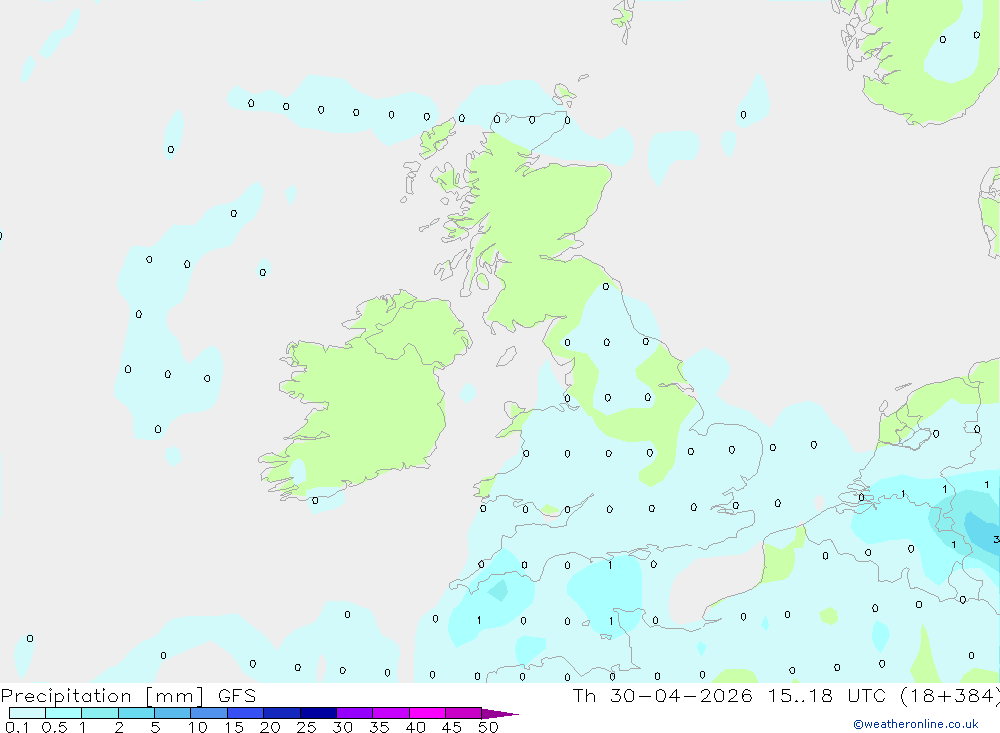This screenshot has height=733, width=1000.
Task: Select legend swatch between 45 and 50 mm
Action: click(463, 713)
